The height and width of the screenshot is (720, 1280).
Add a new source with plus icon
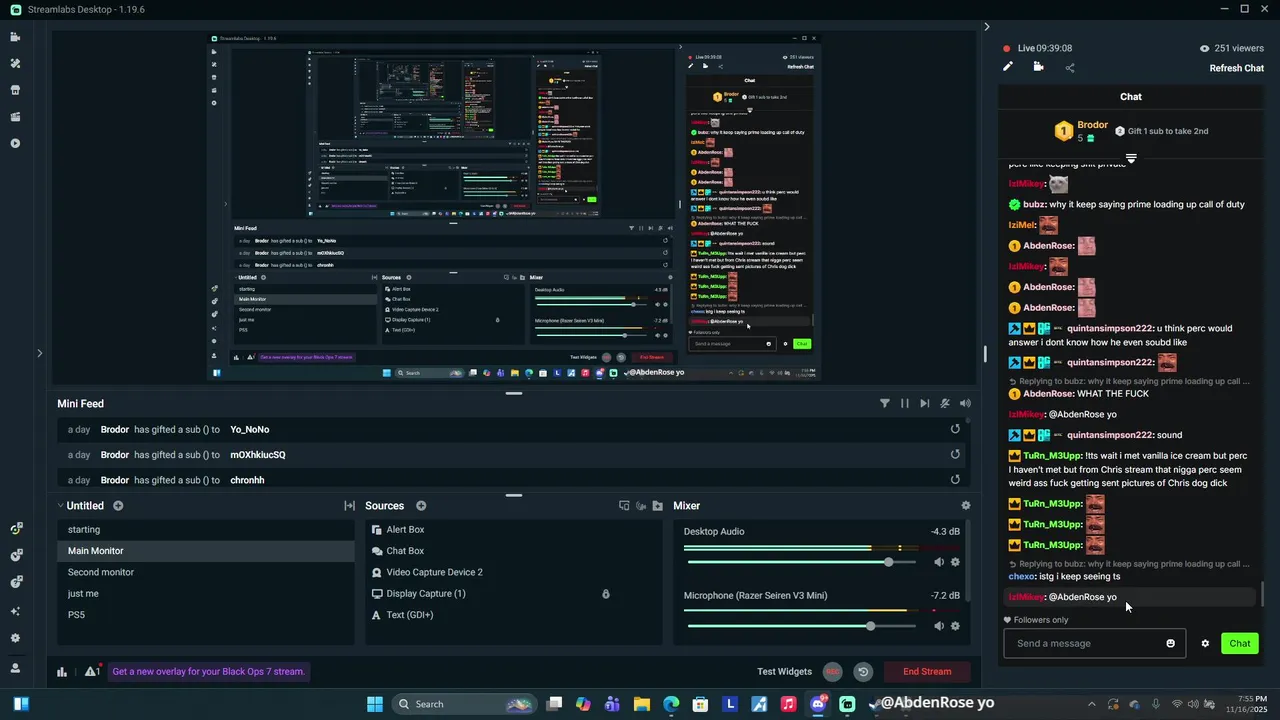tap(421, 506)
